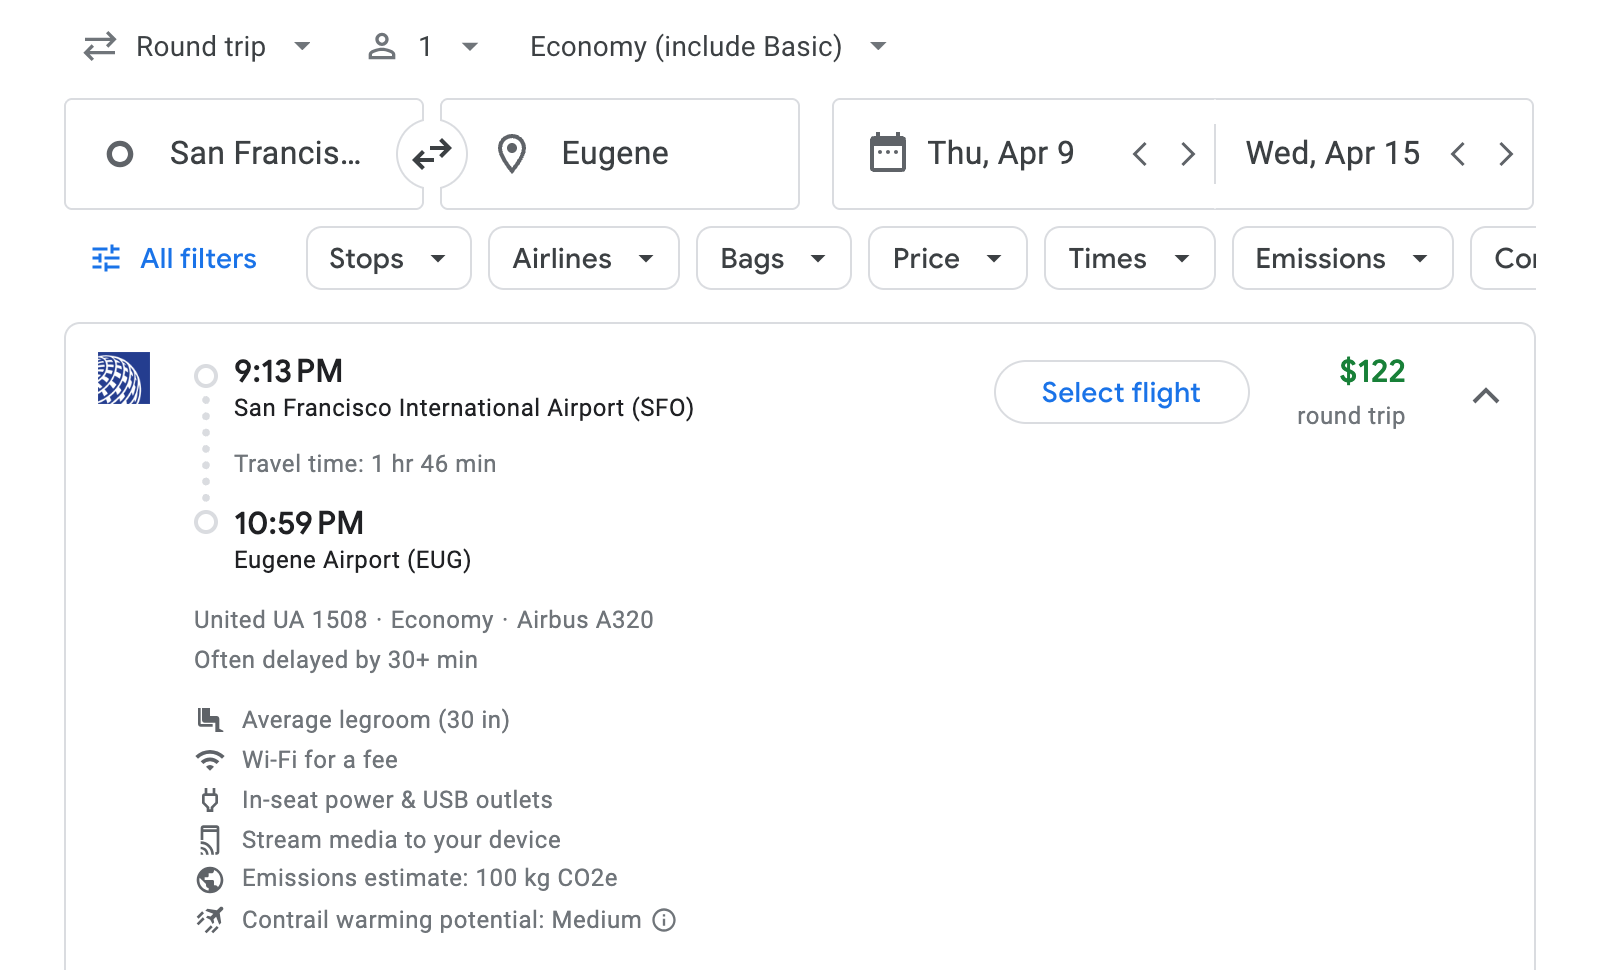This screenshot has width=1600, height=970.
Task: Click the passenger count person icon
Action: (x=381, y=46)
